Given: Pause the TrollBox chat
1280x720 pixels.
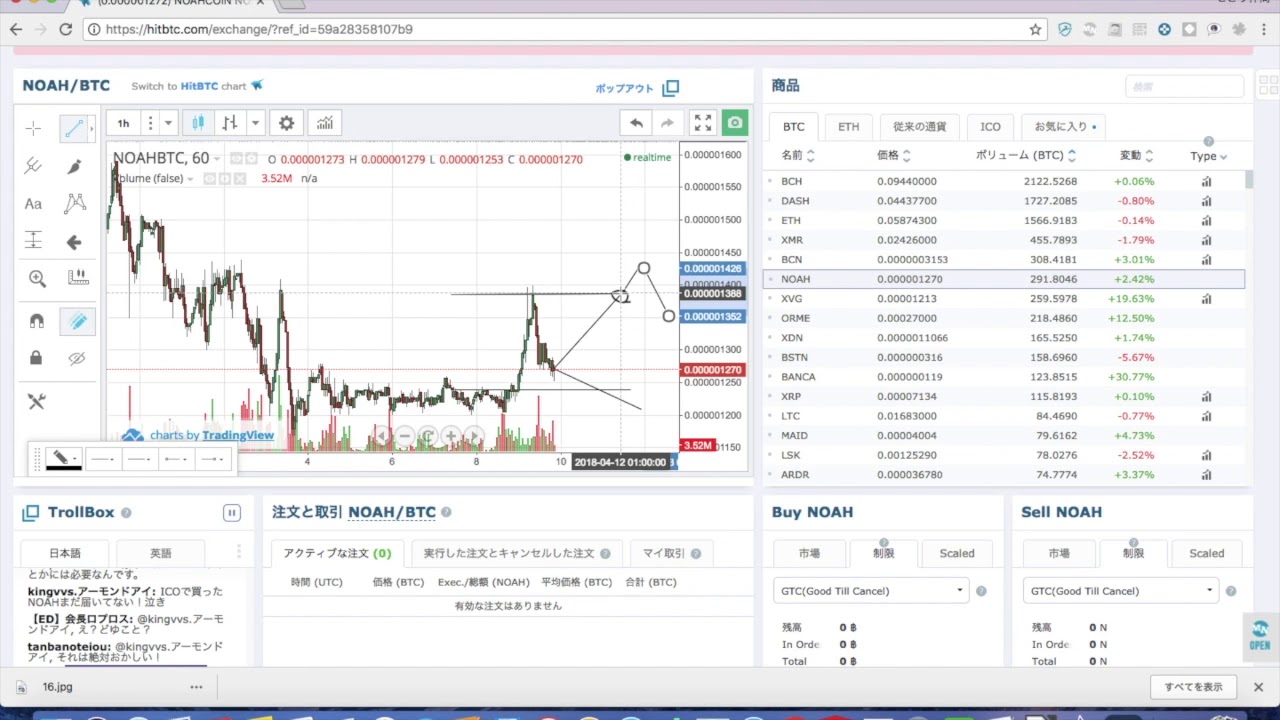Looking at the screenshot, I should (x=231, y=513).
